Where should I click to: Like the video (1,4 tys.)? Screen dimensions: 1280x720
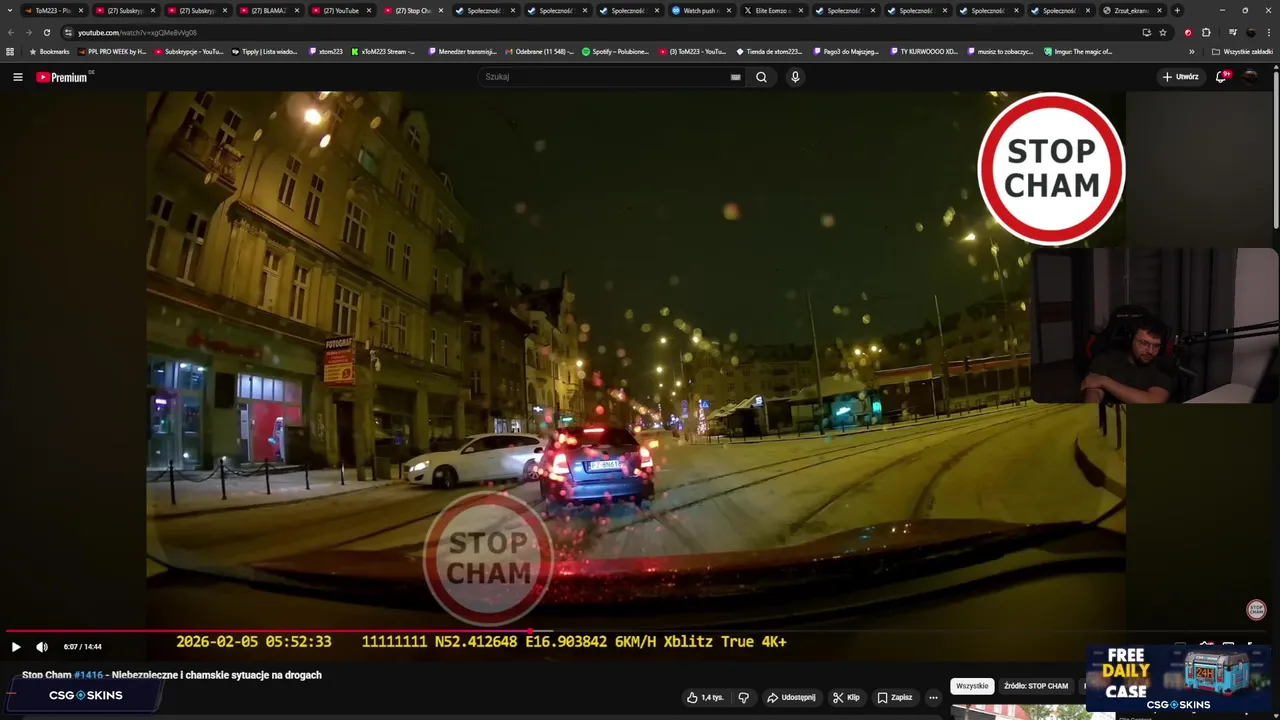[705, 697]
